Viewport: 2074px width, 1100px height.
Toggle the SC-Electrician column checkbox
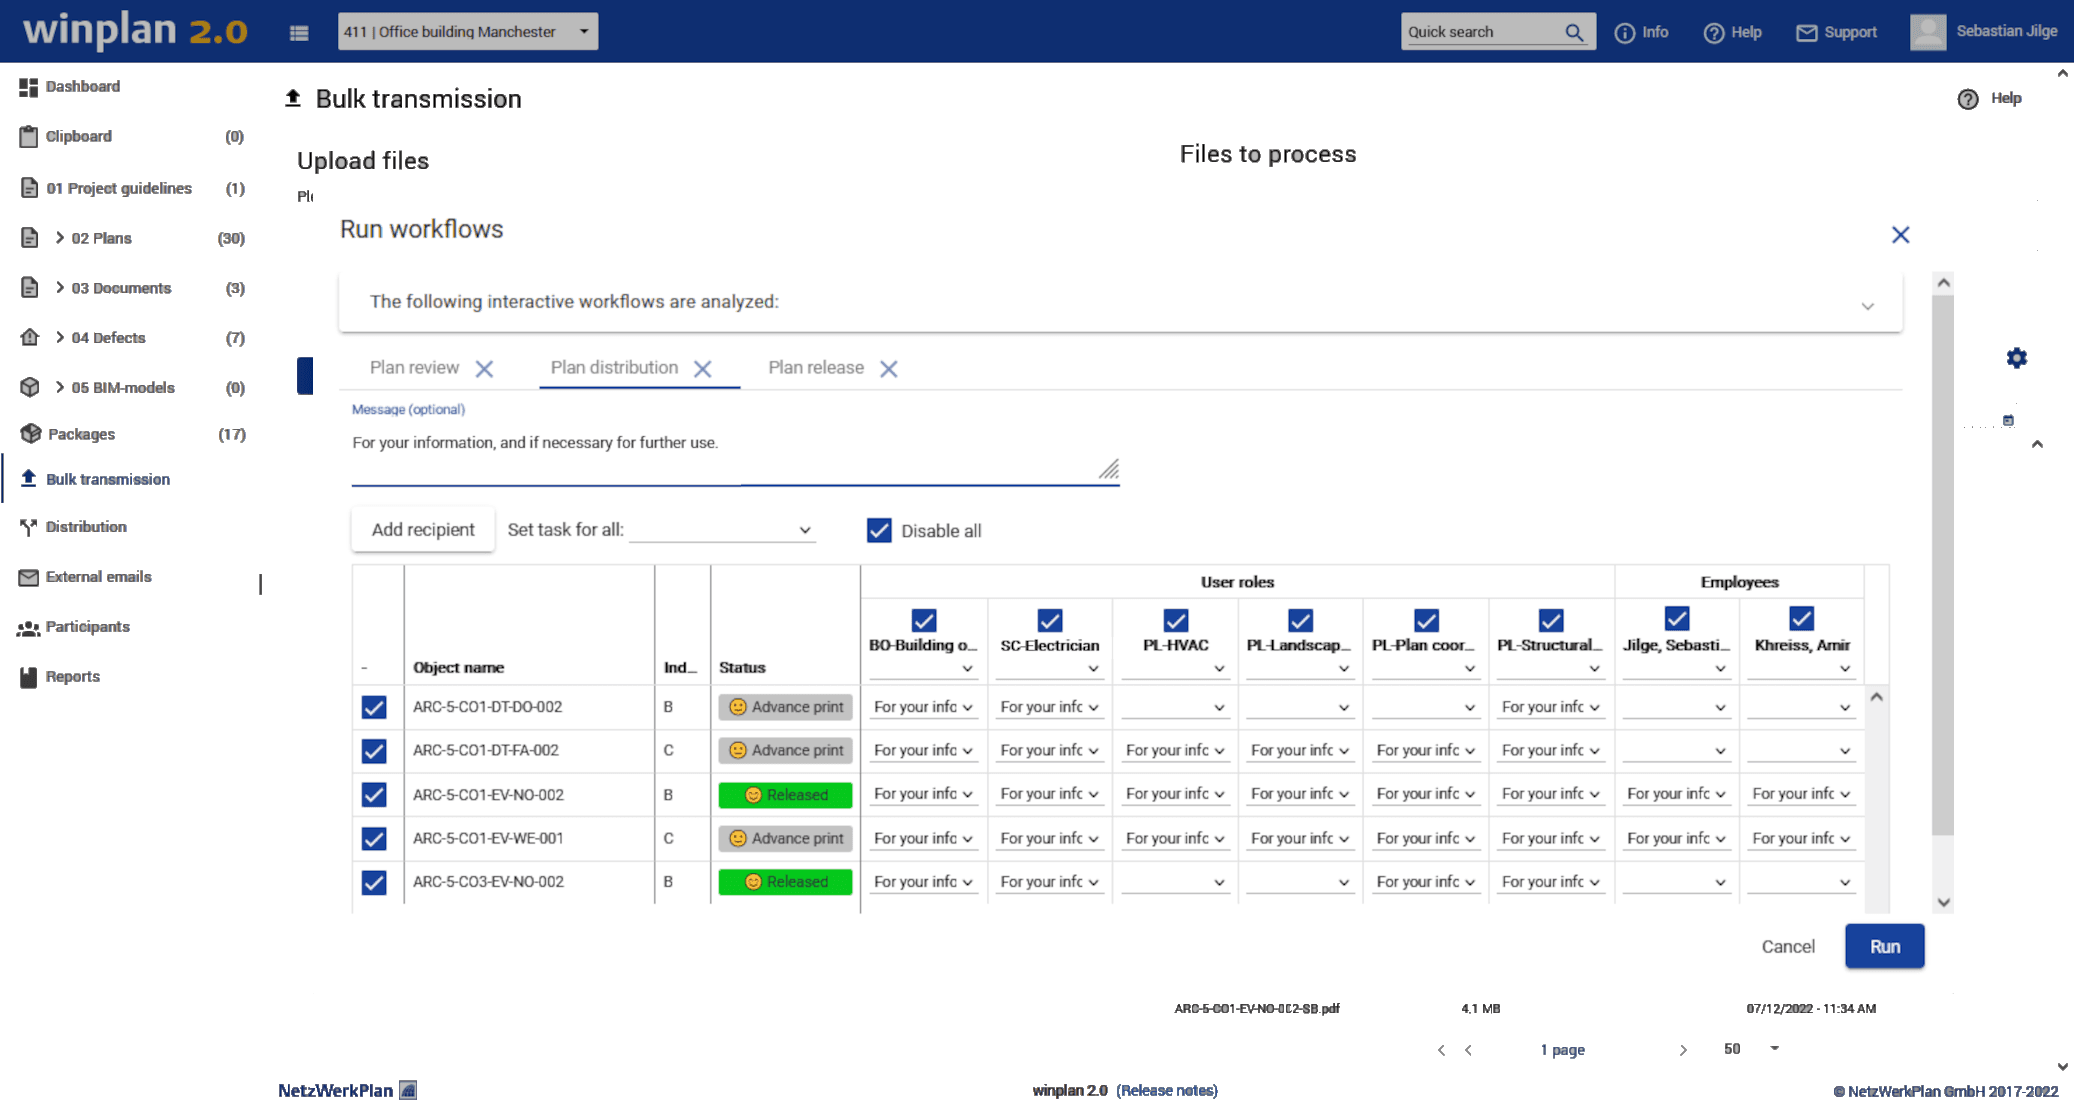1050,620
